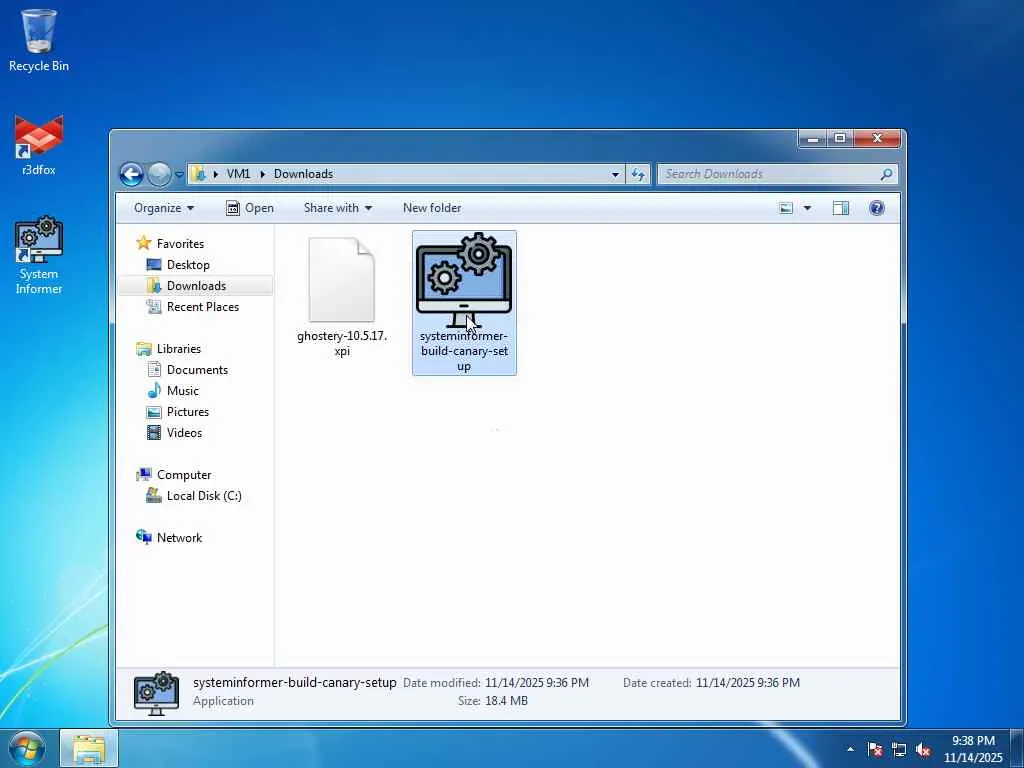Screen dimensions: 1024x768
Task: Refresh the Downloads folder view
Action: 637,174
